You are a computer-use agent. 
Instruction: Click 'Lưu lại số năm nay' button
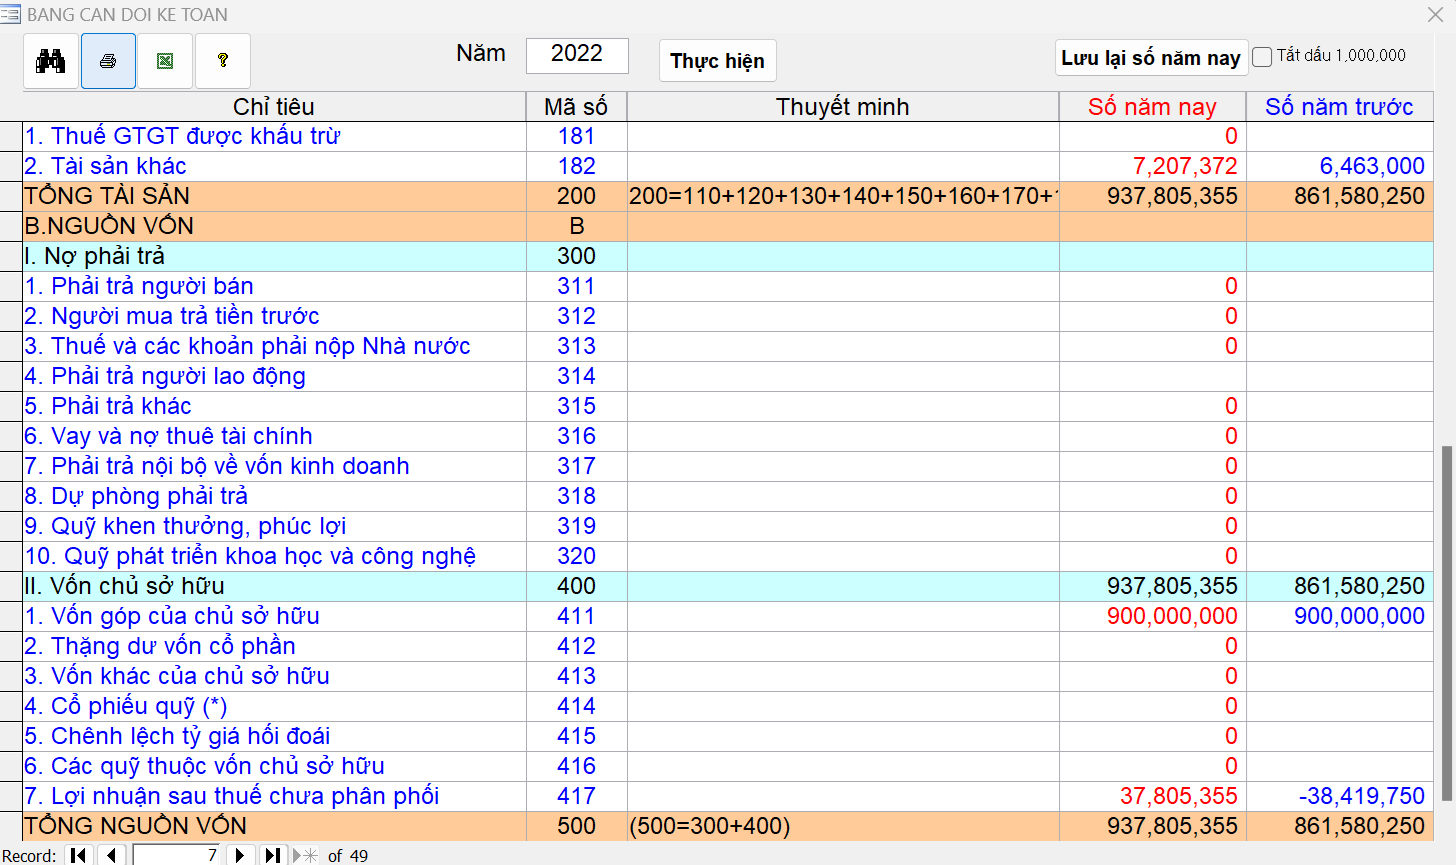1150,58
